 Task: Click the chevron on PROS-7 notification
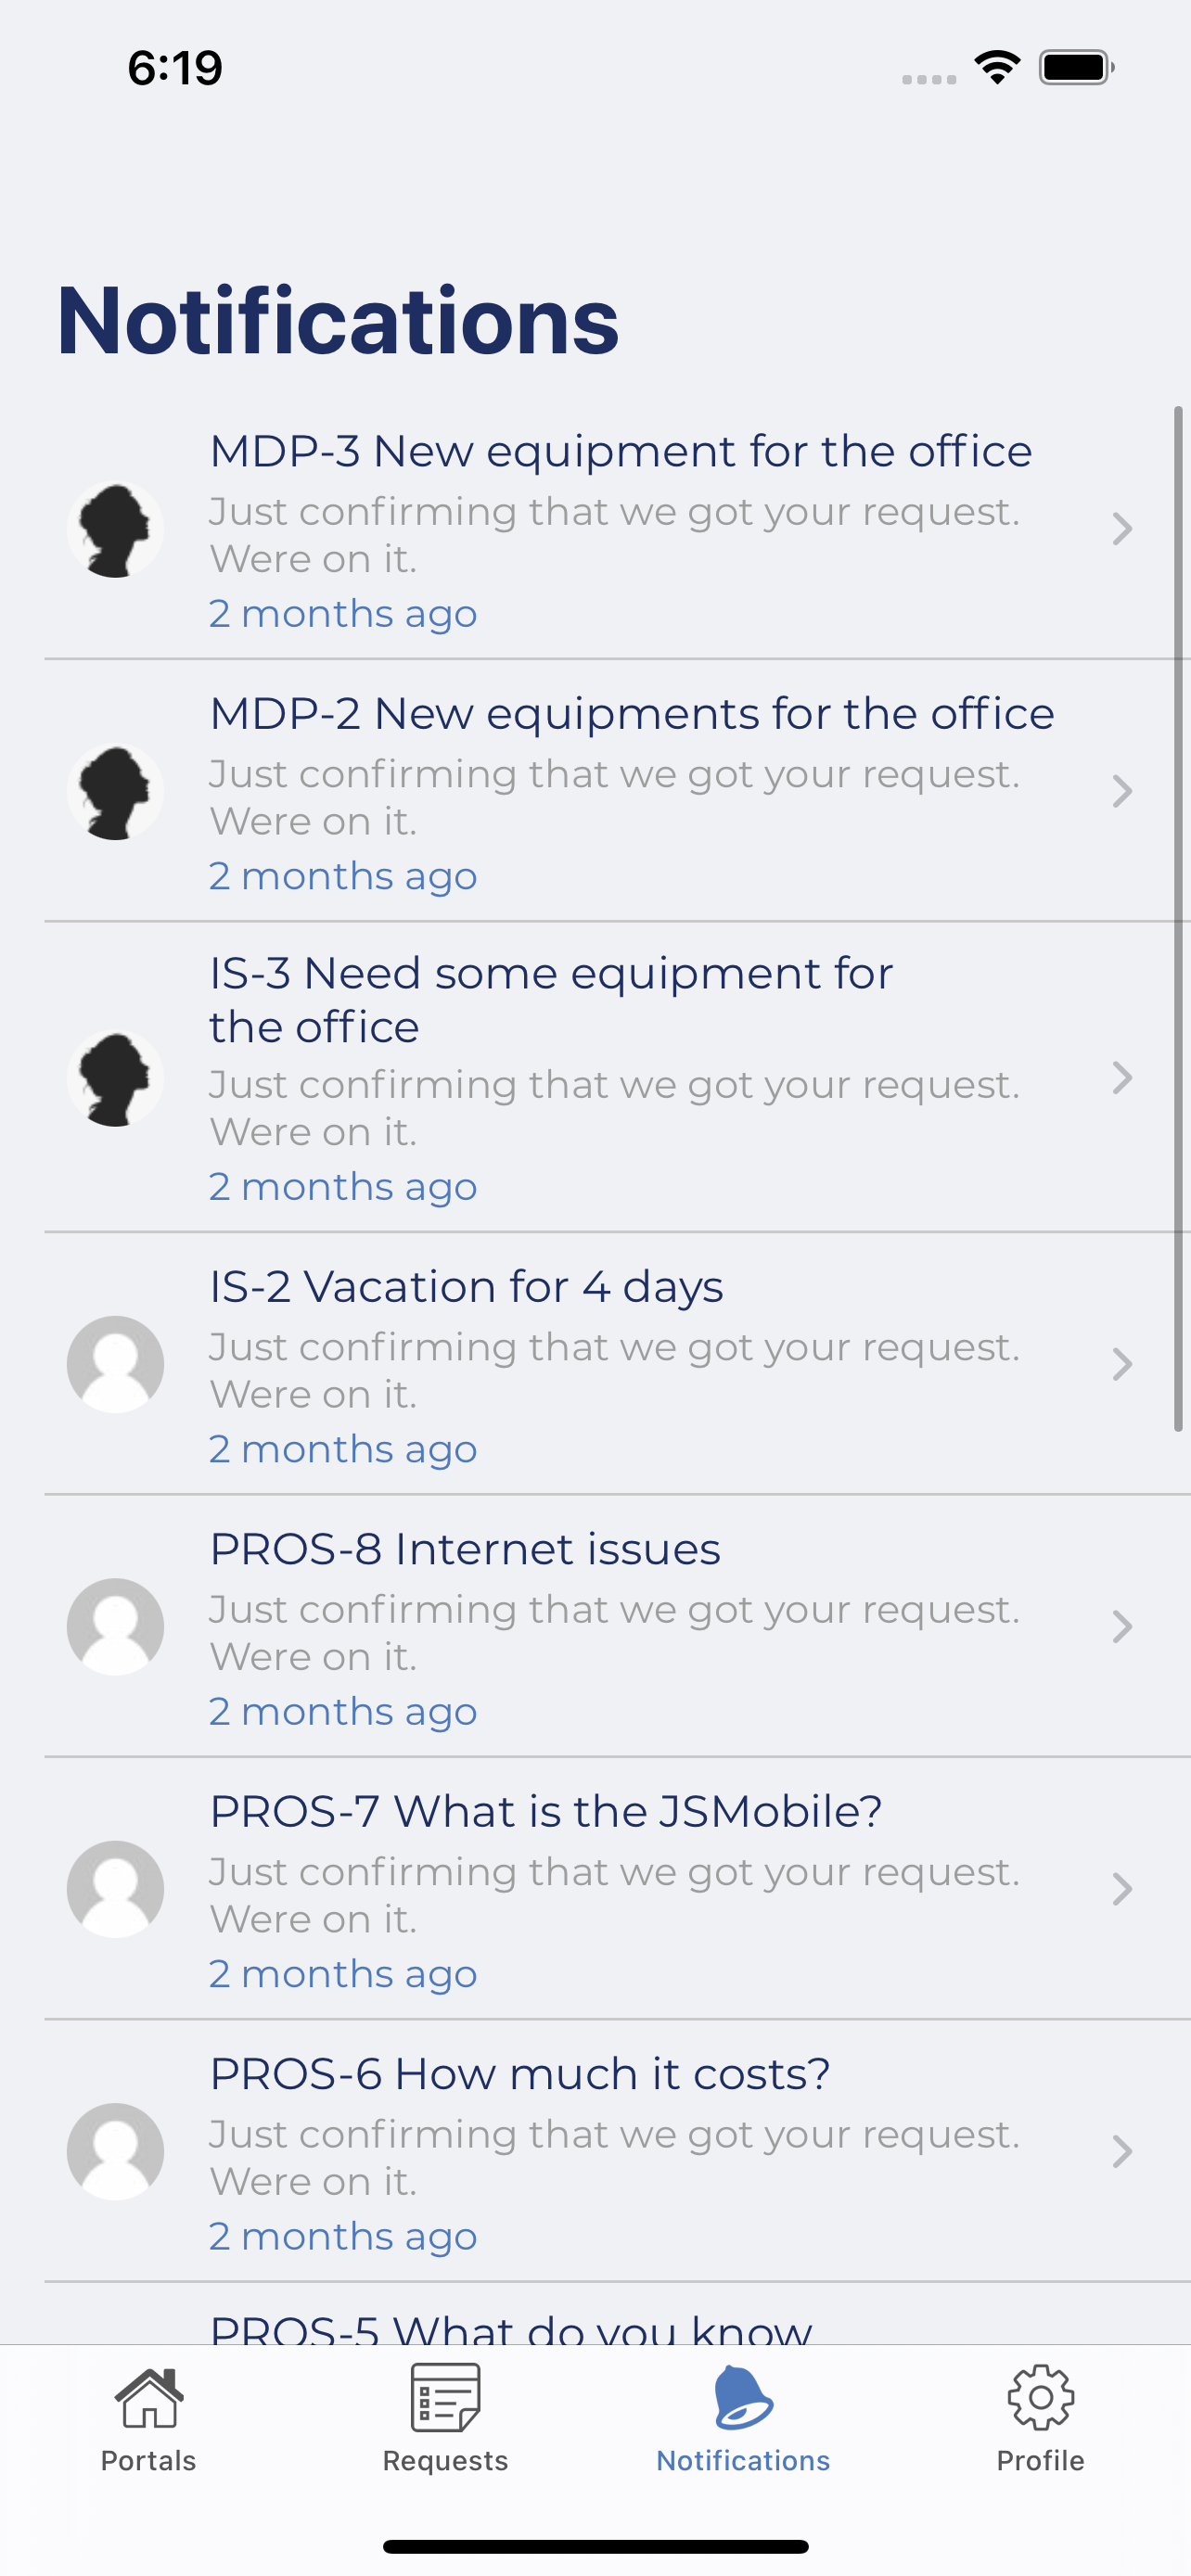click(x=1122, y=1889)
